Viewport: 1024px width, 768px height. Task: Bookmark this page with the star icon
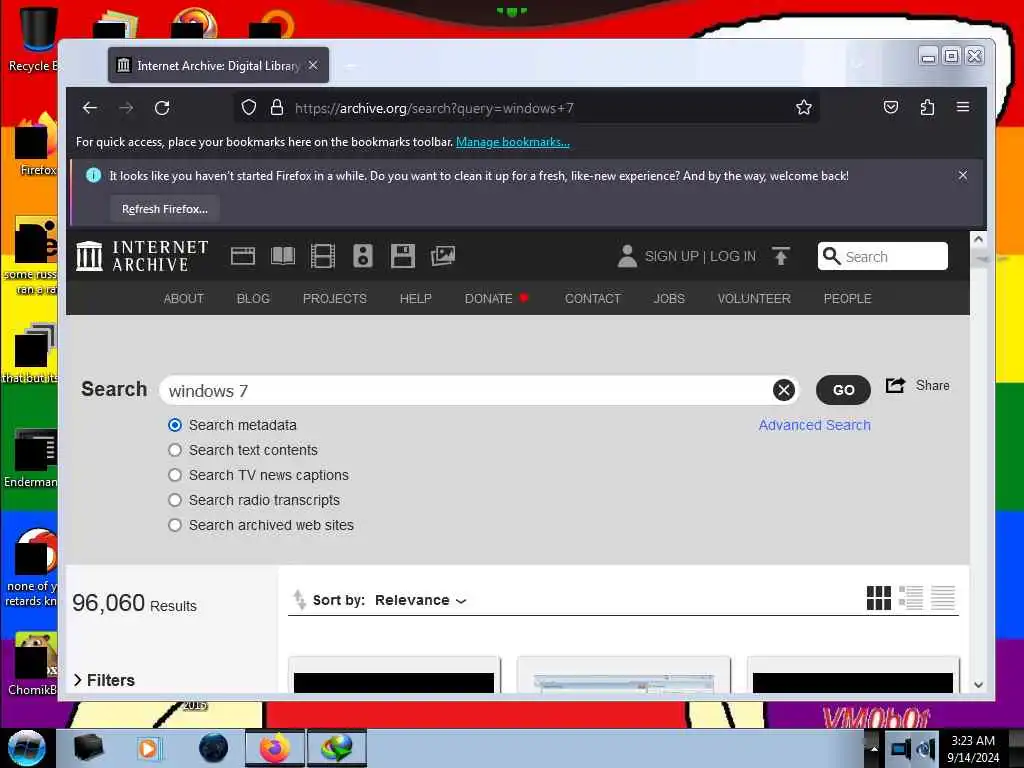pos(804,107)
